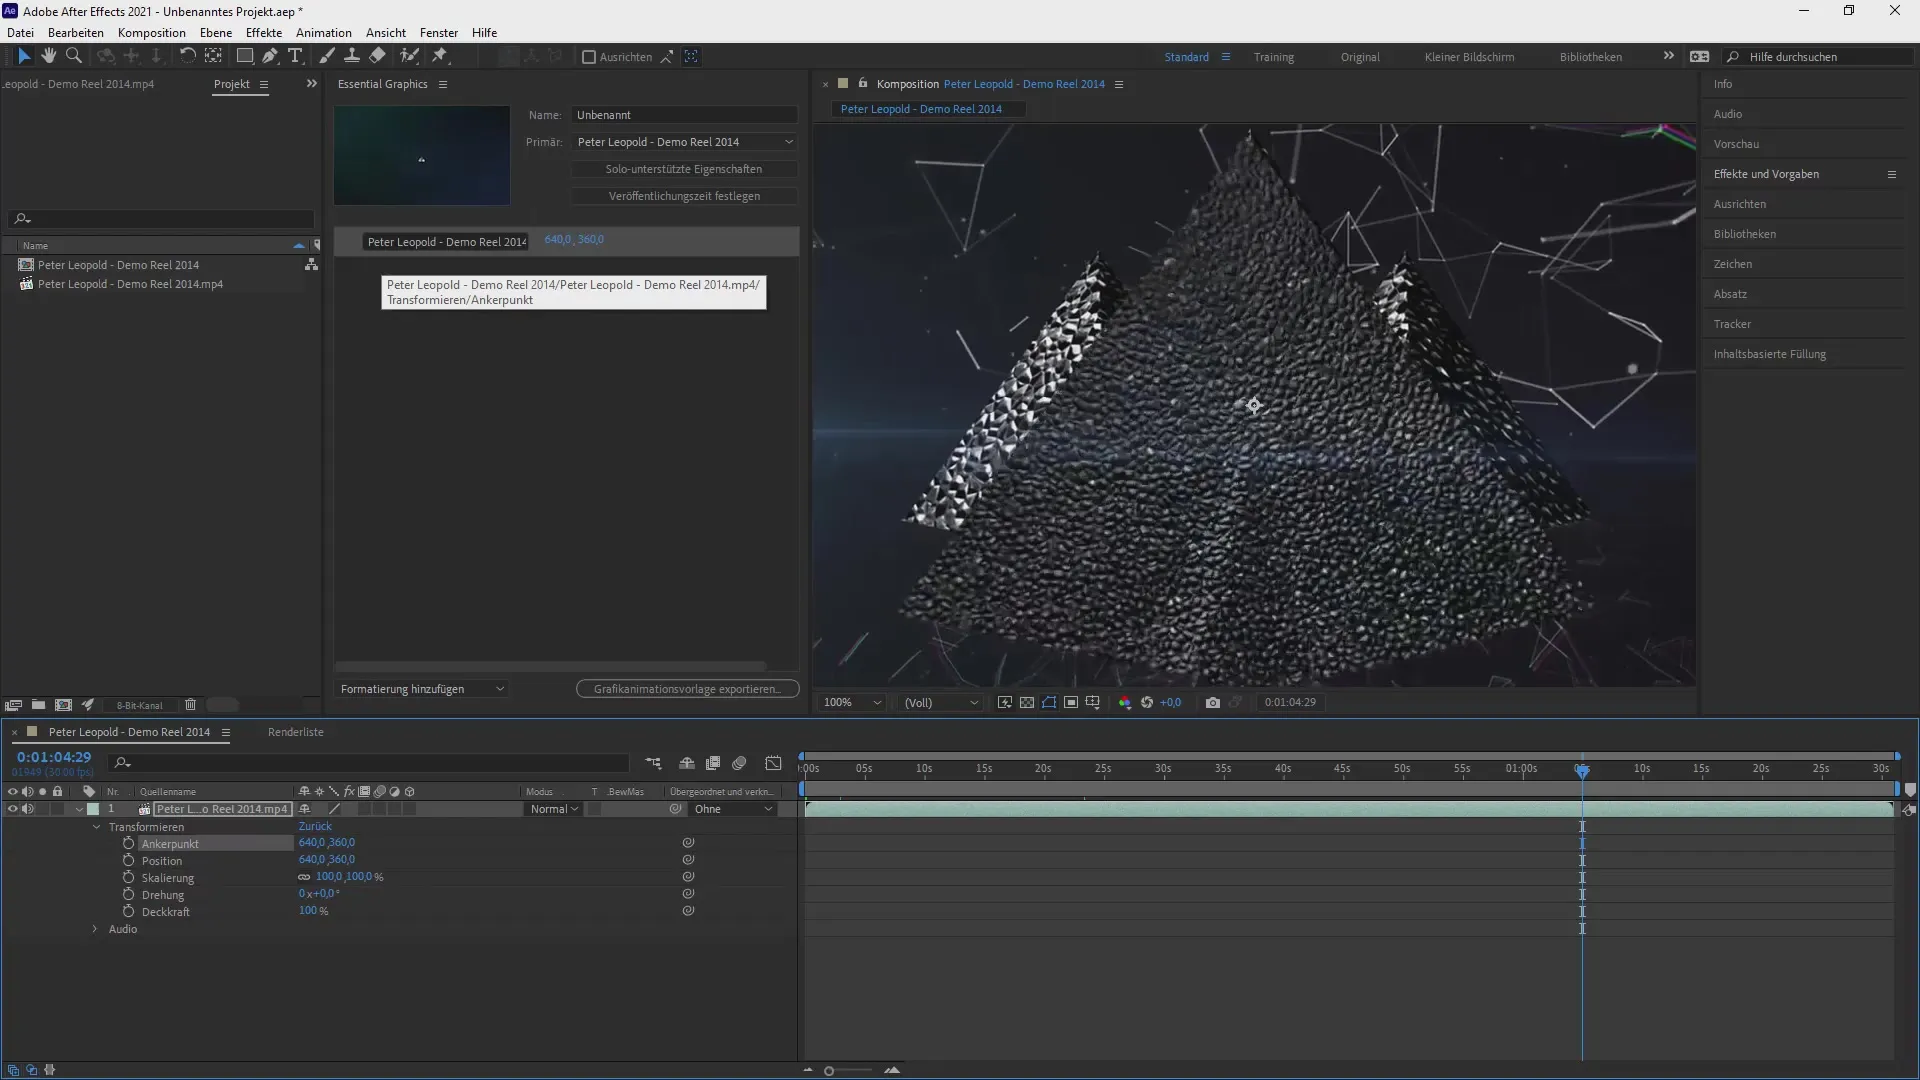Open the 100% magnification dropdown
This screenshot has height=1080, width=1920.
tap(852, 703)
